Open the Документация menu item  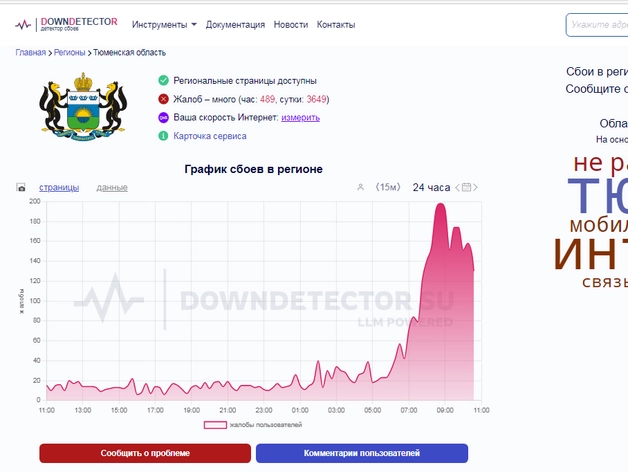(x=235, y=25)
